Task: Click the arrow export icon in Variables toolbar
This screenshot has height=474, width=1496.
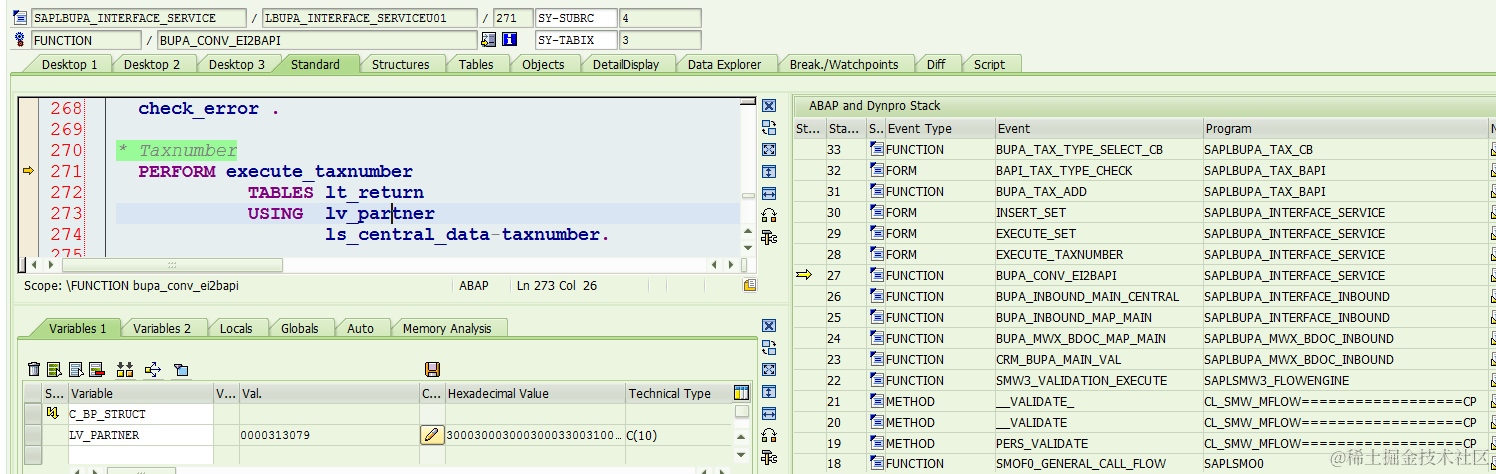Action: (x=153, y=370)
